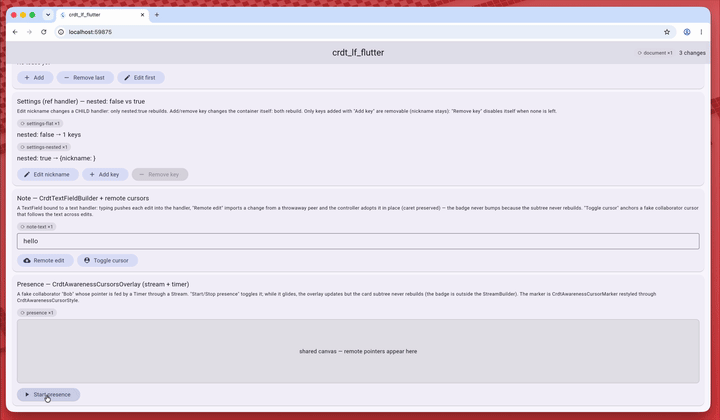Bookmark this page with the star icon
The width and height of the screenshot is (720, 420).
click(667, 32)
